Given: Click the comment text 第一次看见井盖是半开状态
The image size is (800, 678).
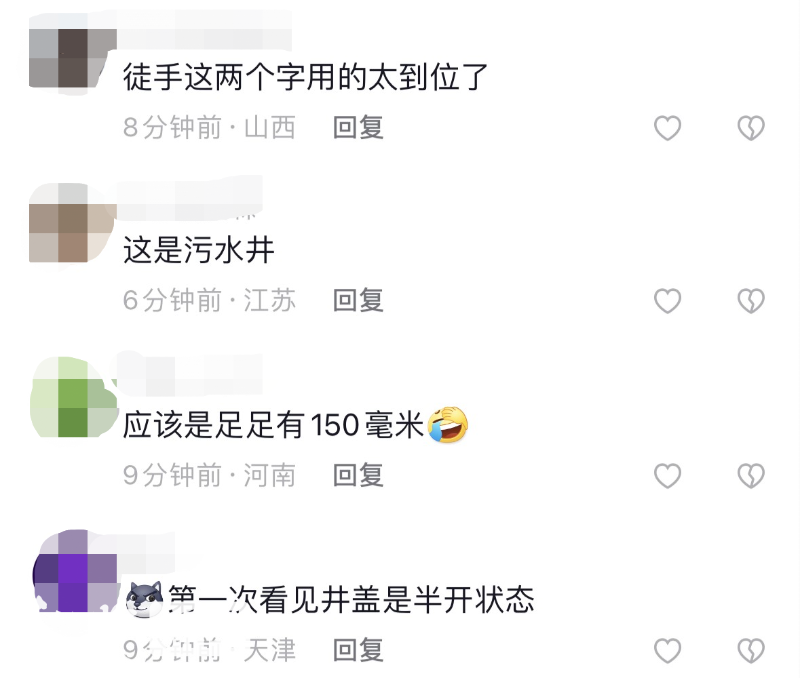Looking at the screenshot, I should (351, 599).
